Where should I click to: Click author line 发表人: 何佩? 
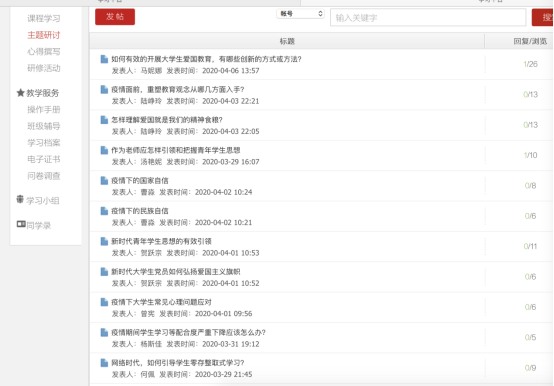[133, 374]
